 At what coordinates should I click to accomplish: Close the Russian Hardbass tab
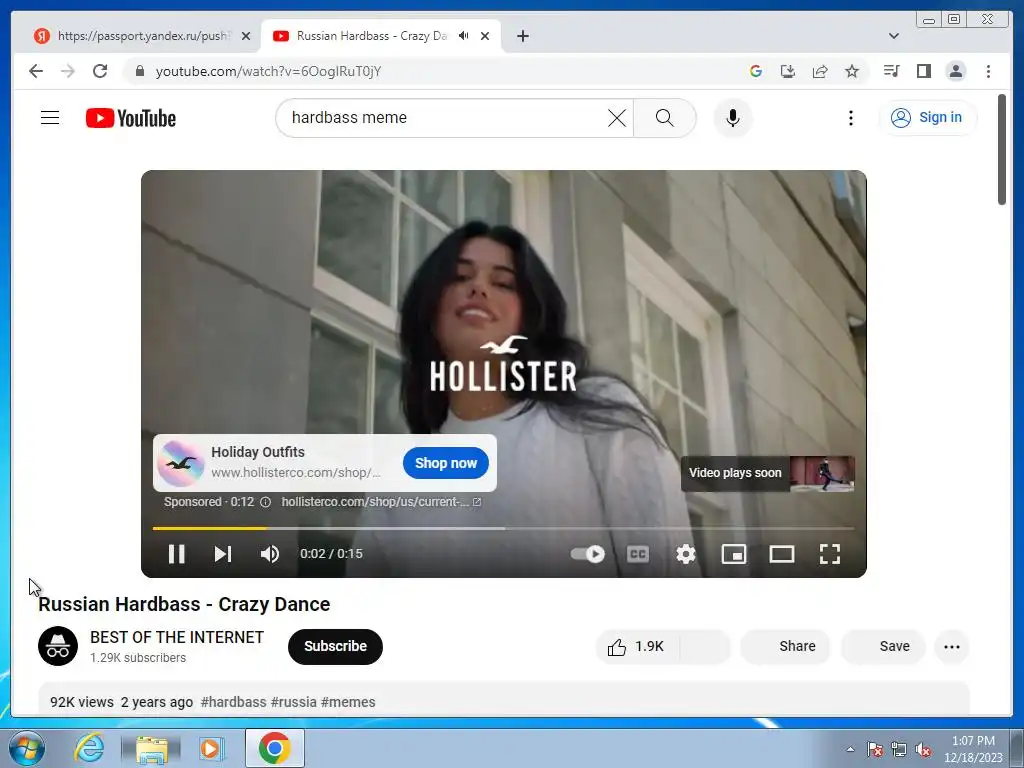point(485,36)
